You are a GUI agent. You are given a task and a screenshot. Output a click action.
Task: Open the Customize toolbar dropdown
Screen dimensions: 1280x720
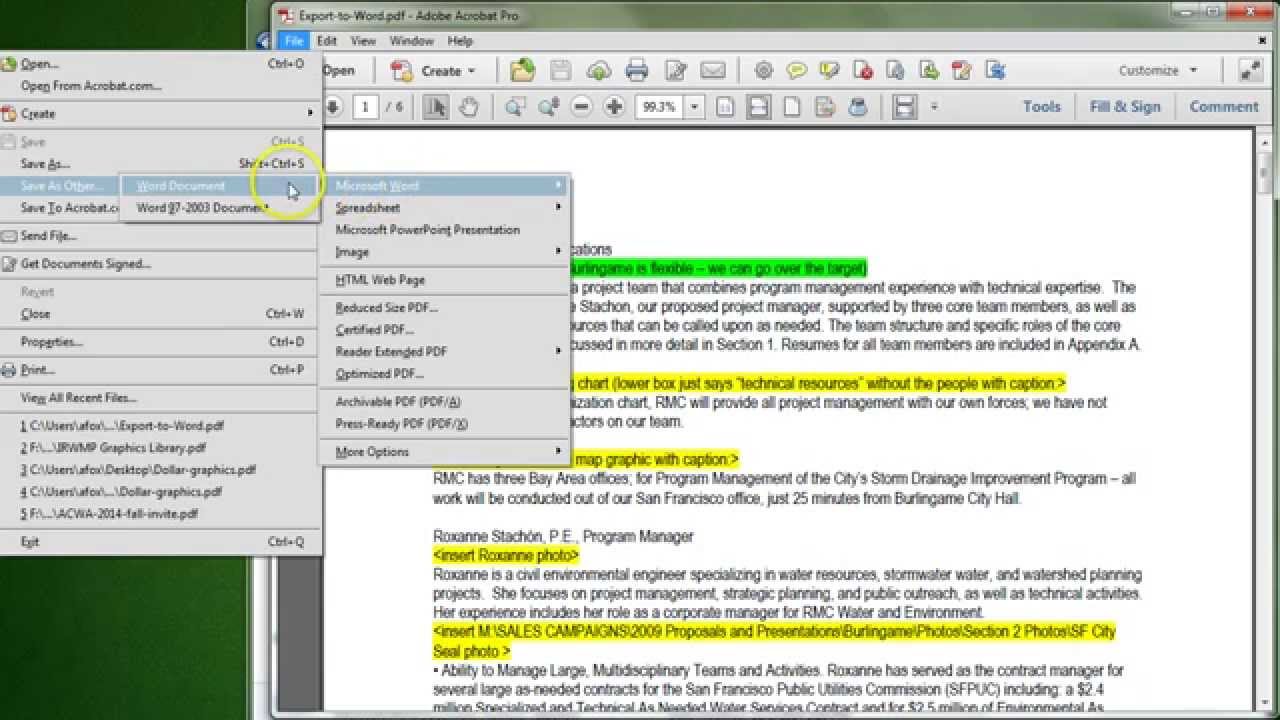pos(1157,70)
